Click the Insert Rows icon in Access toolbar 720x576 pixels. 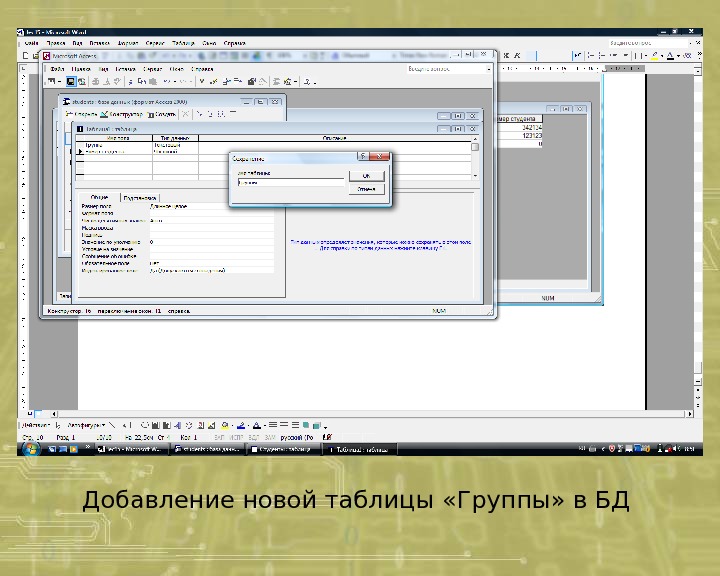pyautogui.click(x=226, y=82)
